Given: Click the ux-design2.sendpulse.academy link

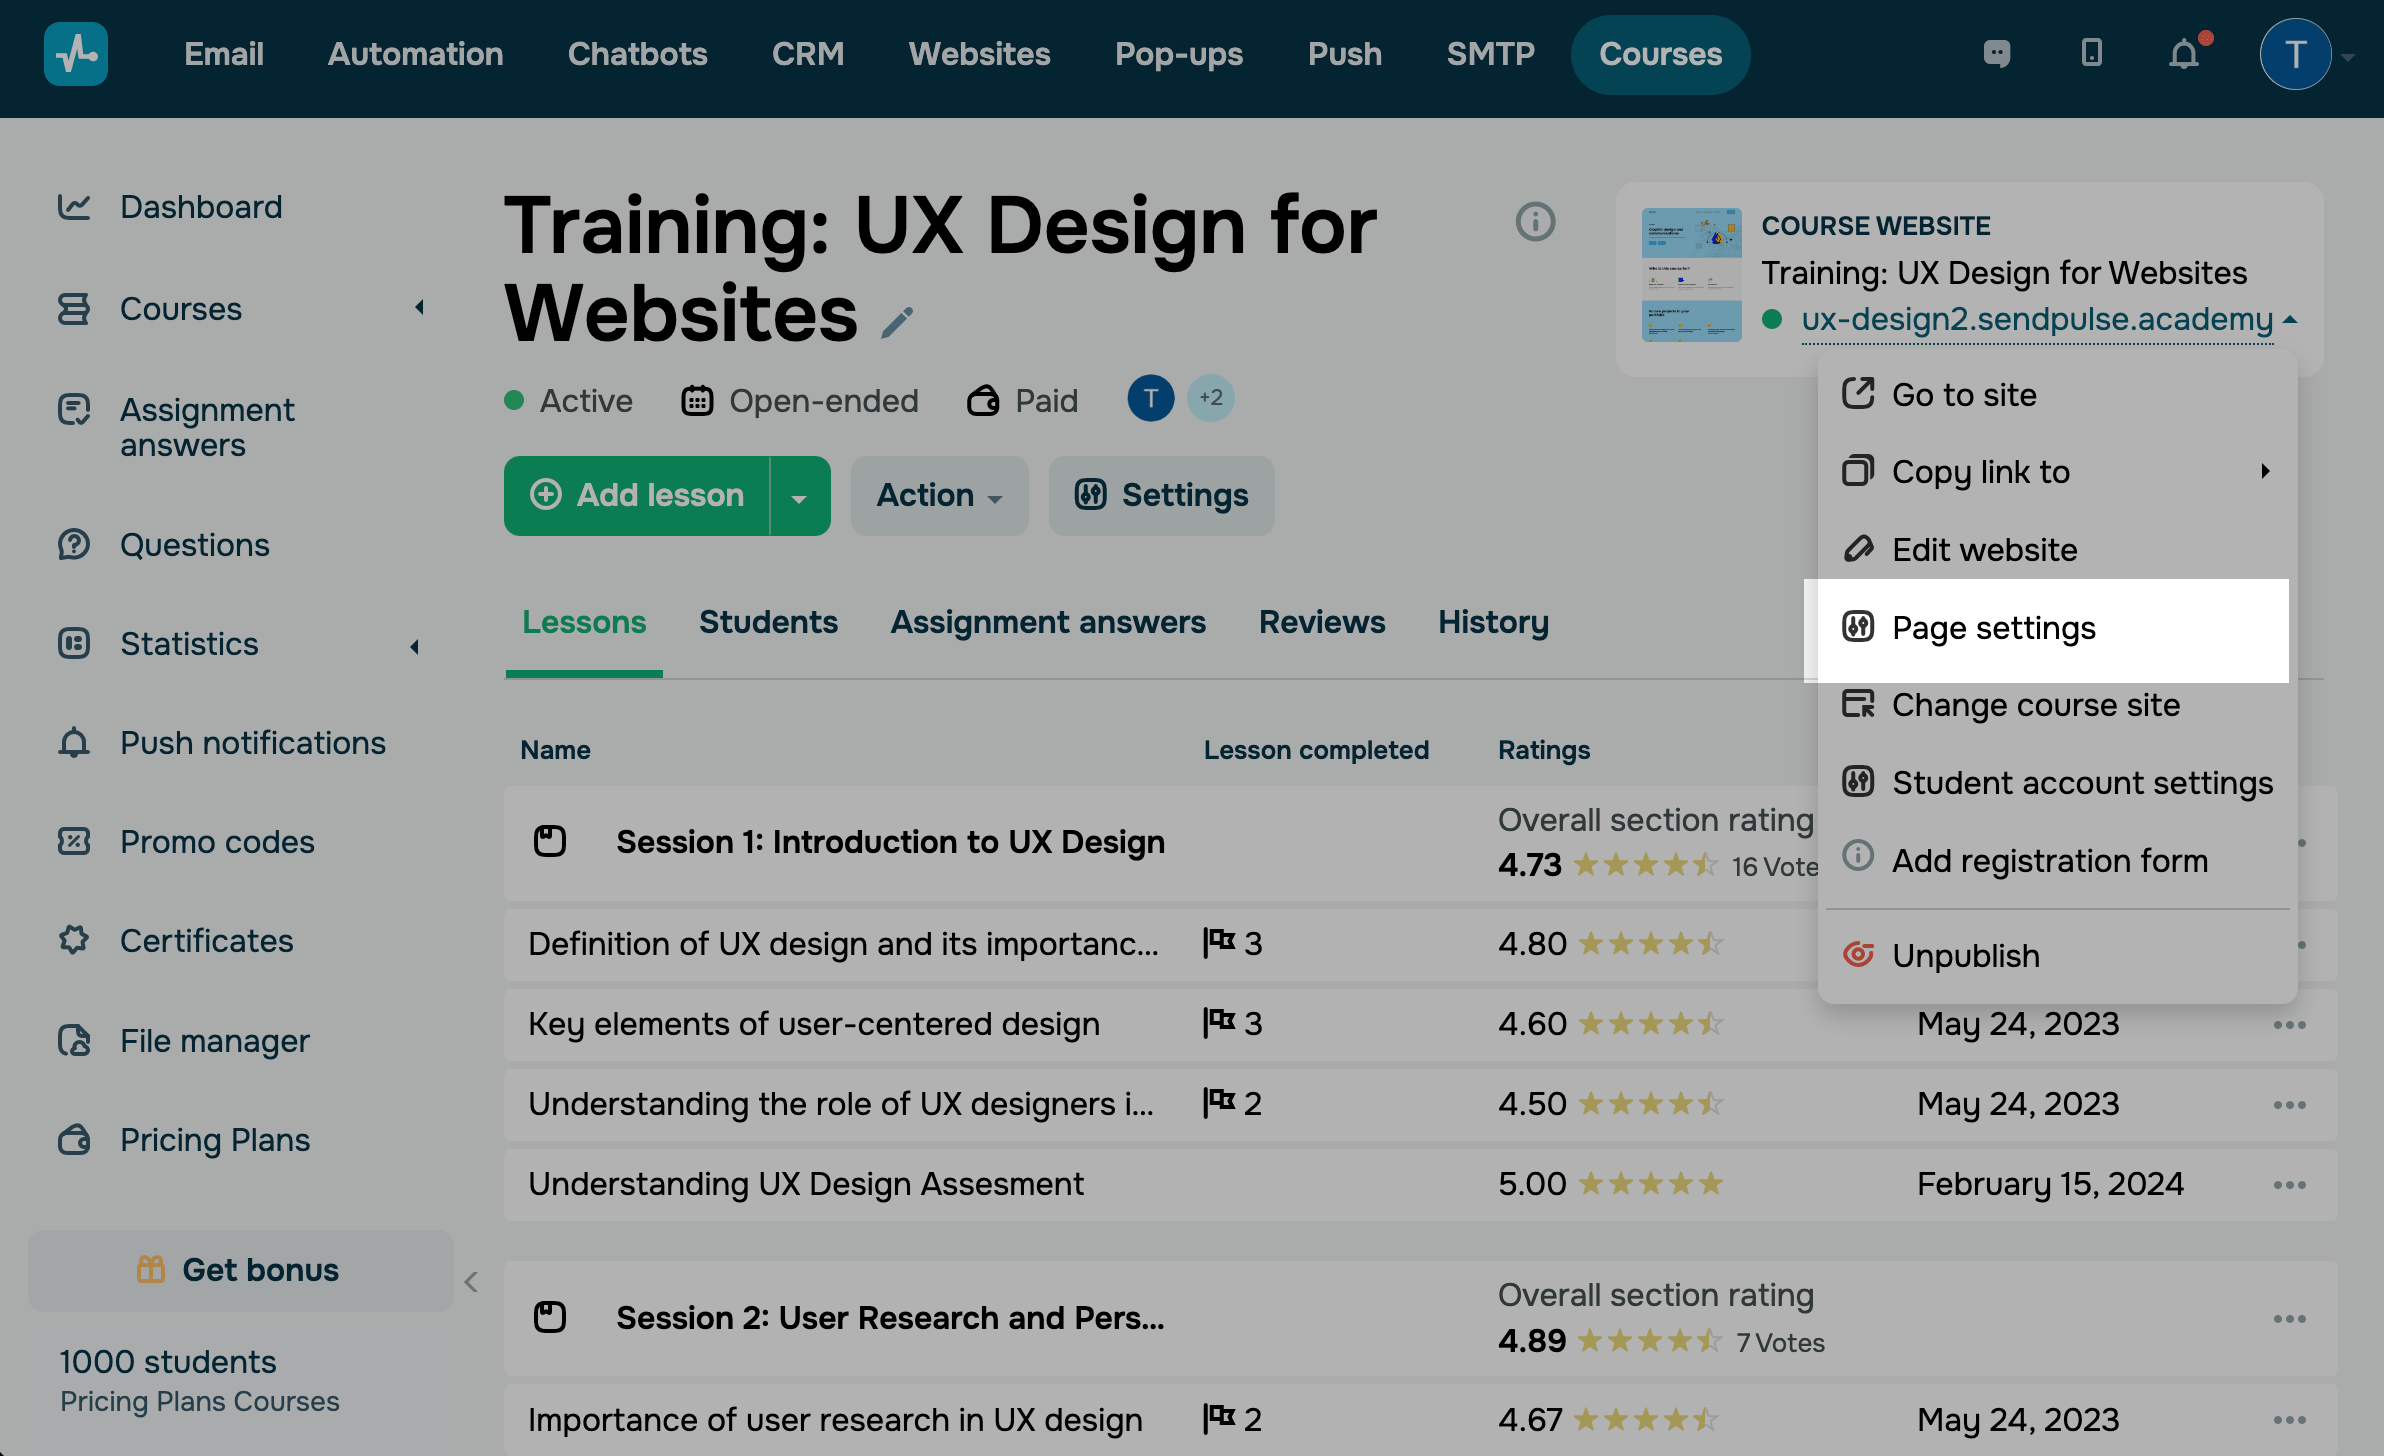Looking at the screenshot, I should coord(2037,319).
